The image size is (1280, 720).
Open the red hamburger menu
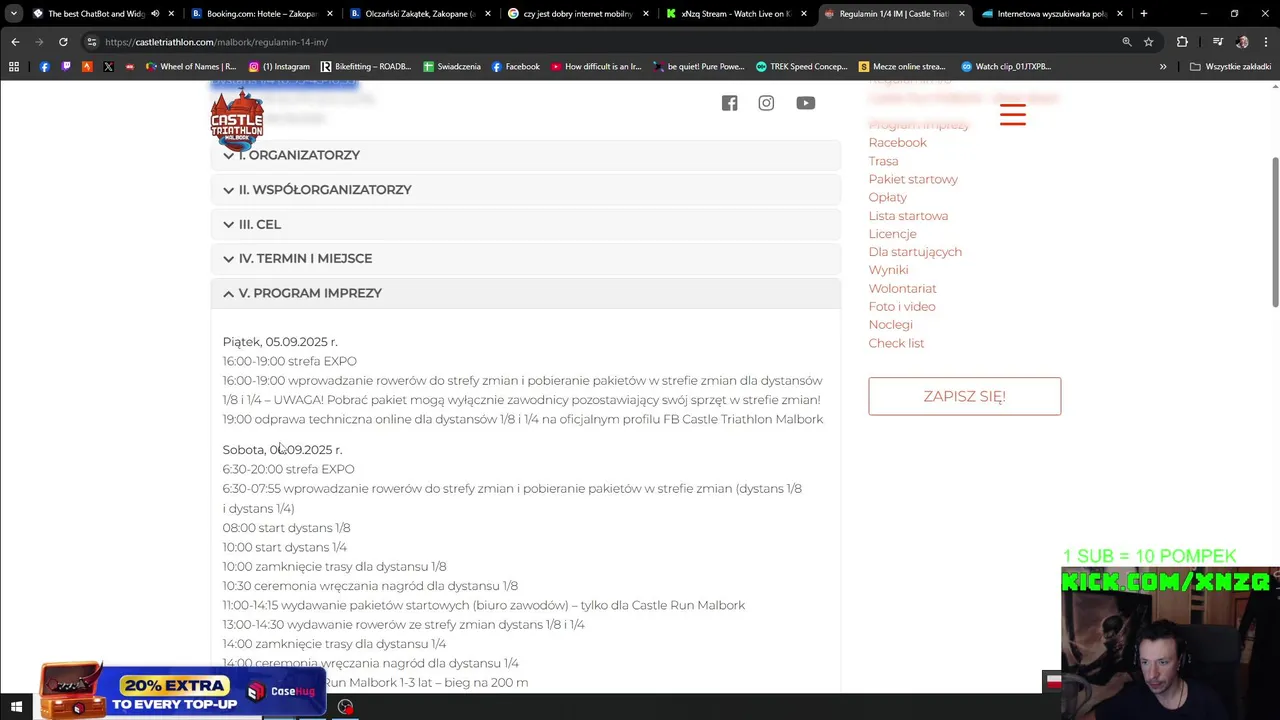(1013, 114)
